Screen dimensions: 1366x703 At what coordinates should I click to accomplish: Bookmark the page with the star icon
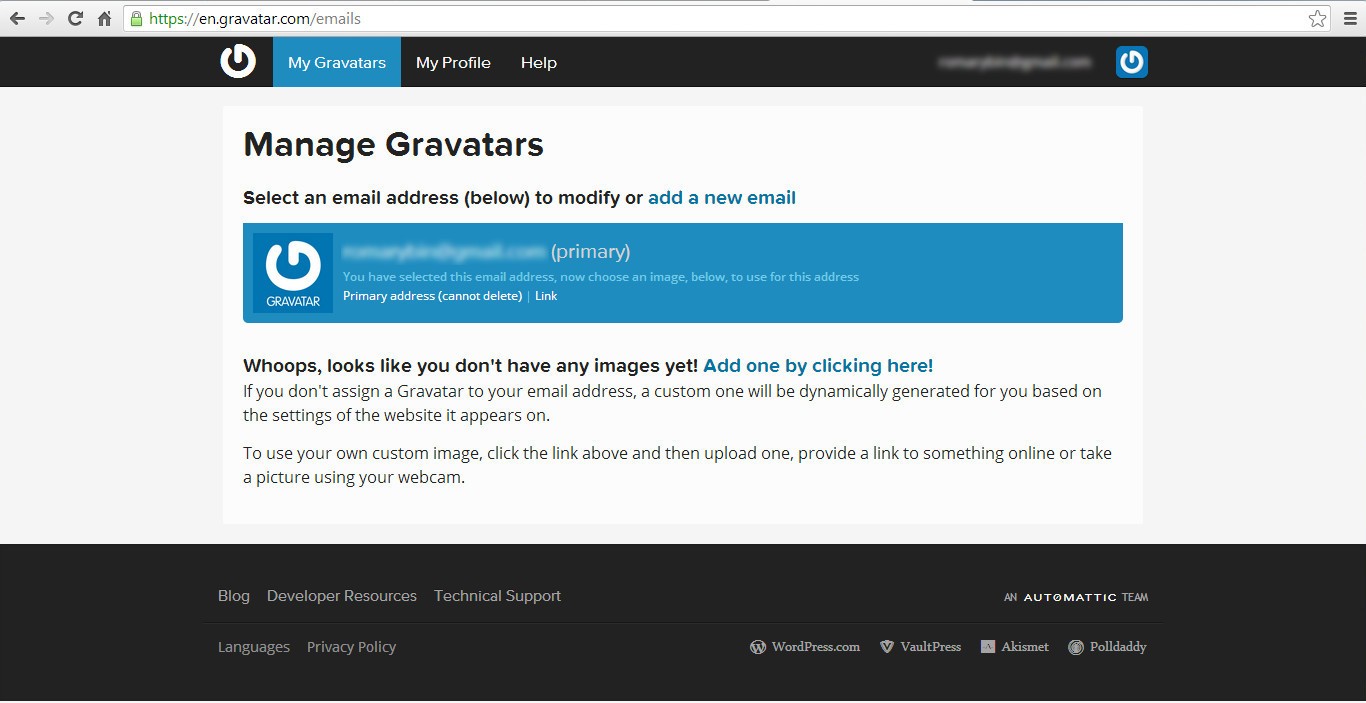[1317, 18]
